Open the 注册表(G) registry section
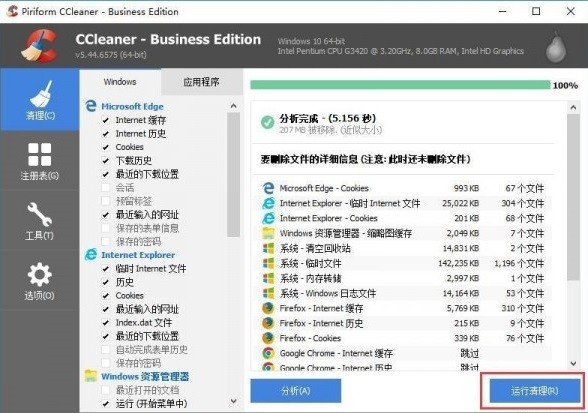 point(40,161)
